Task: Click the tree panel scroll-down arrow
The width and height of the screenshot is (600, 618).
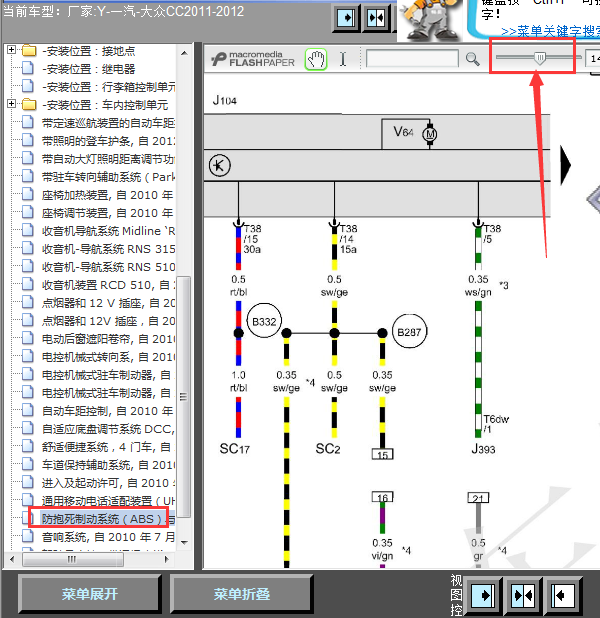Action: (184, 543)
